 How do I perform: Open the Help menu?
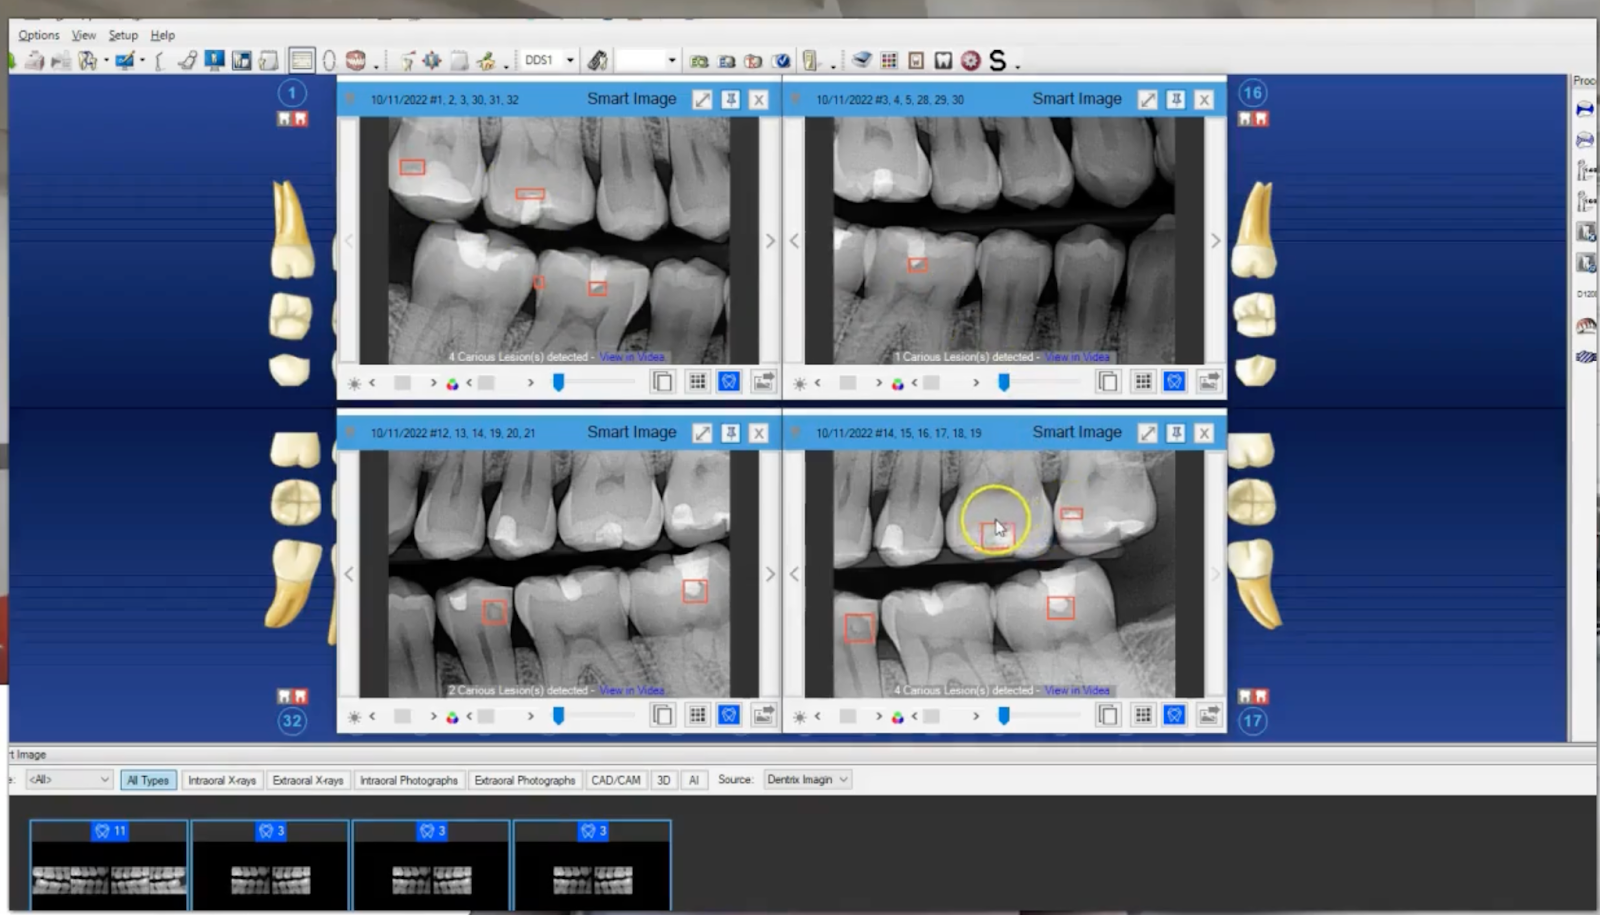[163, 35]
